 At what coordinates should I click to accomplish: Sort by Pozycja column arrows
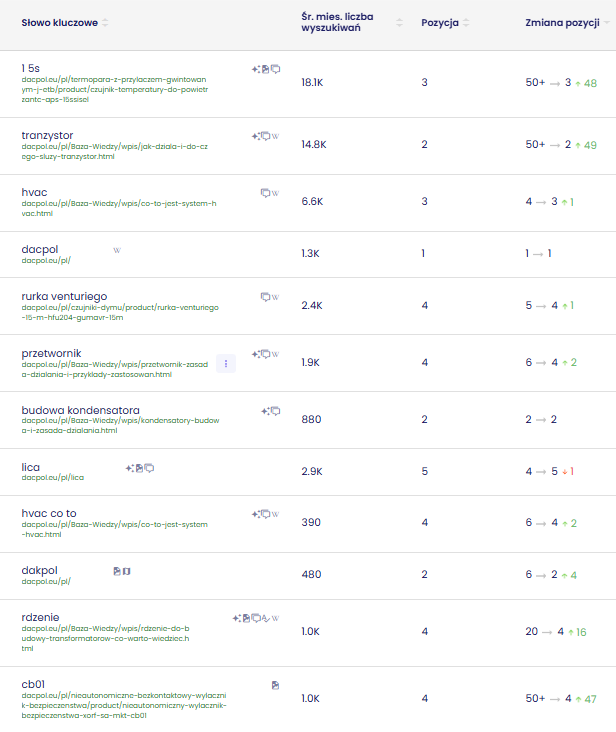(x=466, y=23)
